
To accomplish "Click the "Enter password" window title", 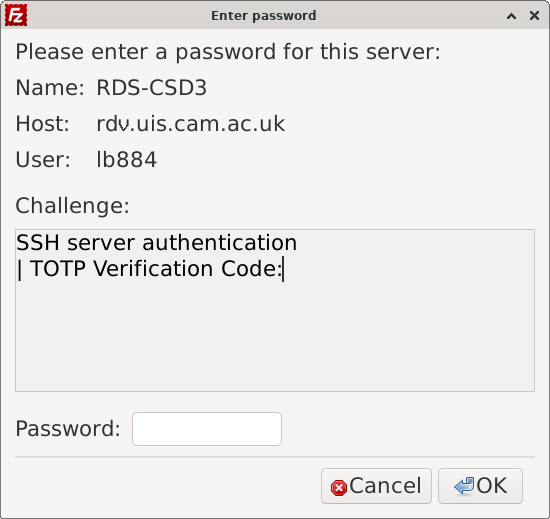I will click(x=263, y=16).
